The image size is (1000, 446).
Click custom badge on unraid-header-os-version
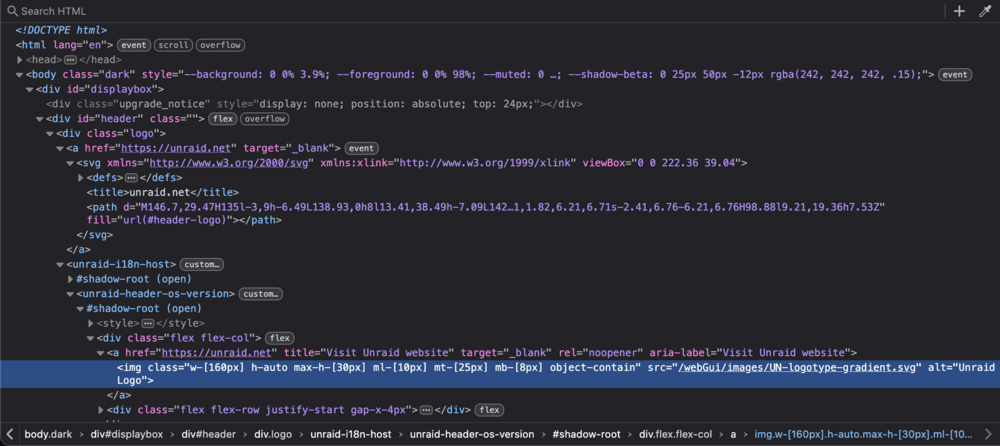pyautogui.click(x=261, y=294)
